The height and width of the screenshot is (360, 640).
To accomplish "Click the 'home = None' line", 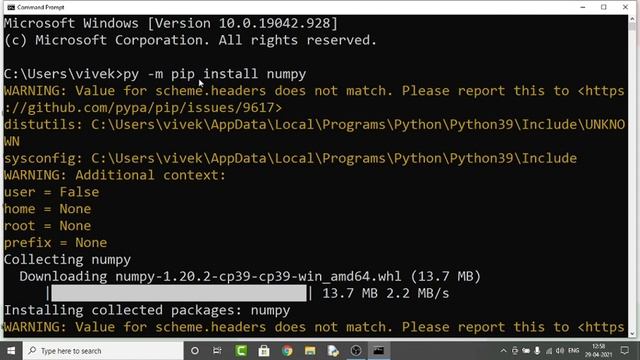I will [x=47, y=209].
